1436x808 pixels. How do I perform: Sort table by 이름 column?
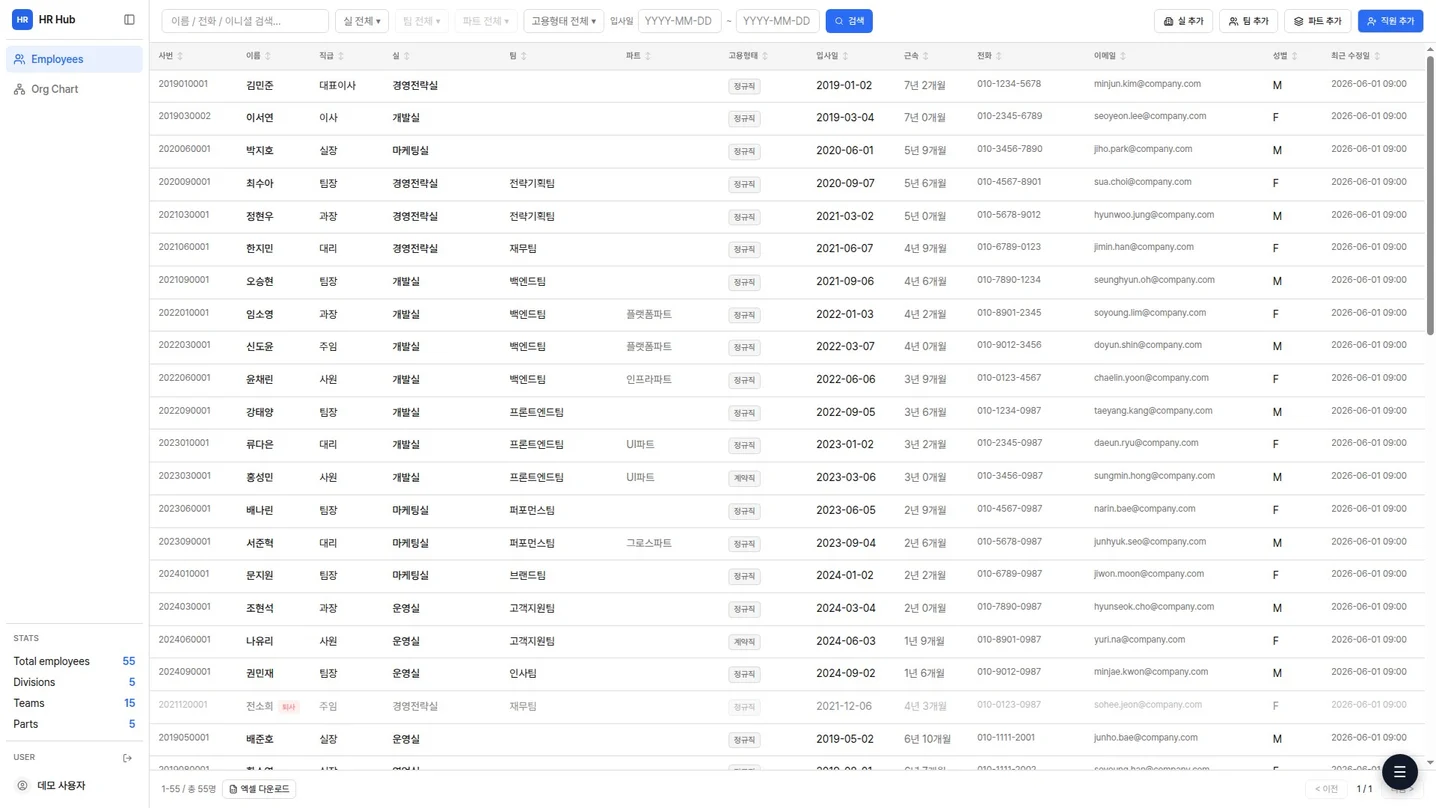pyautogui.click(x=258, y=56)
